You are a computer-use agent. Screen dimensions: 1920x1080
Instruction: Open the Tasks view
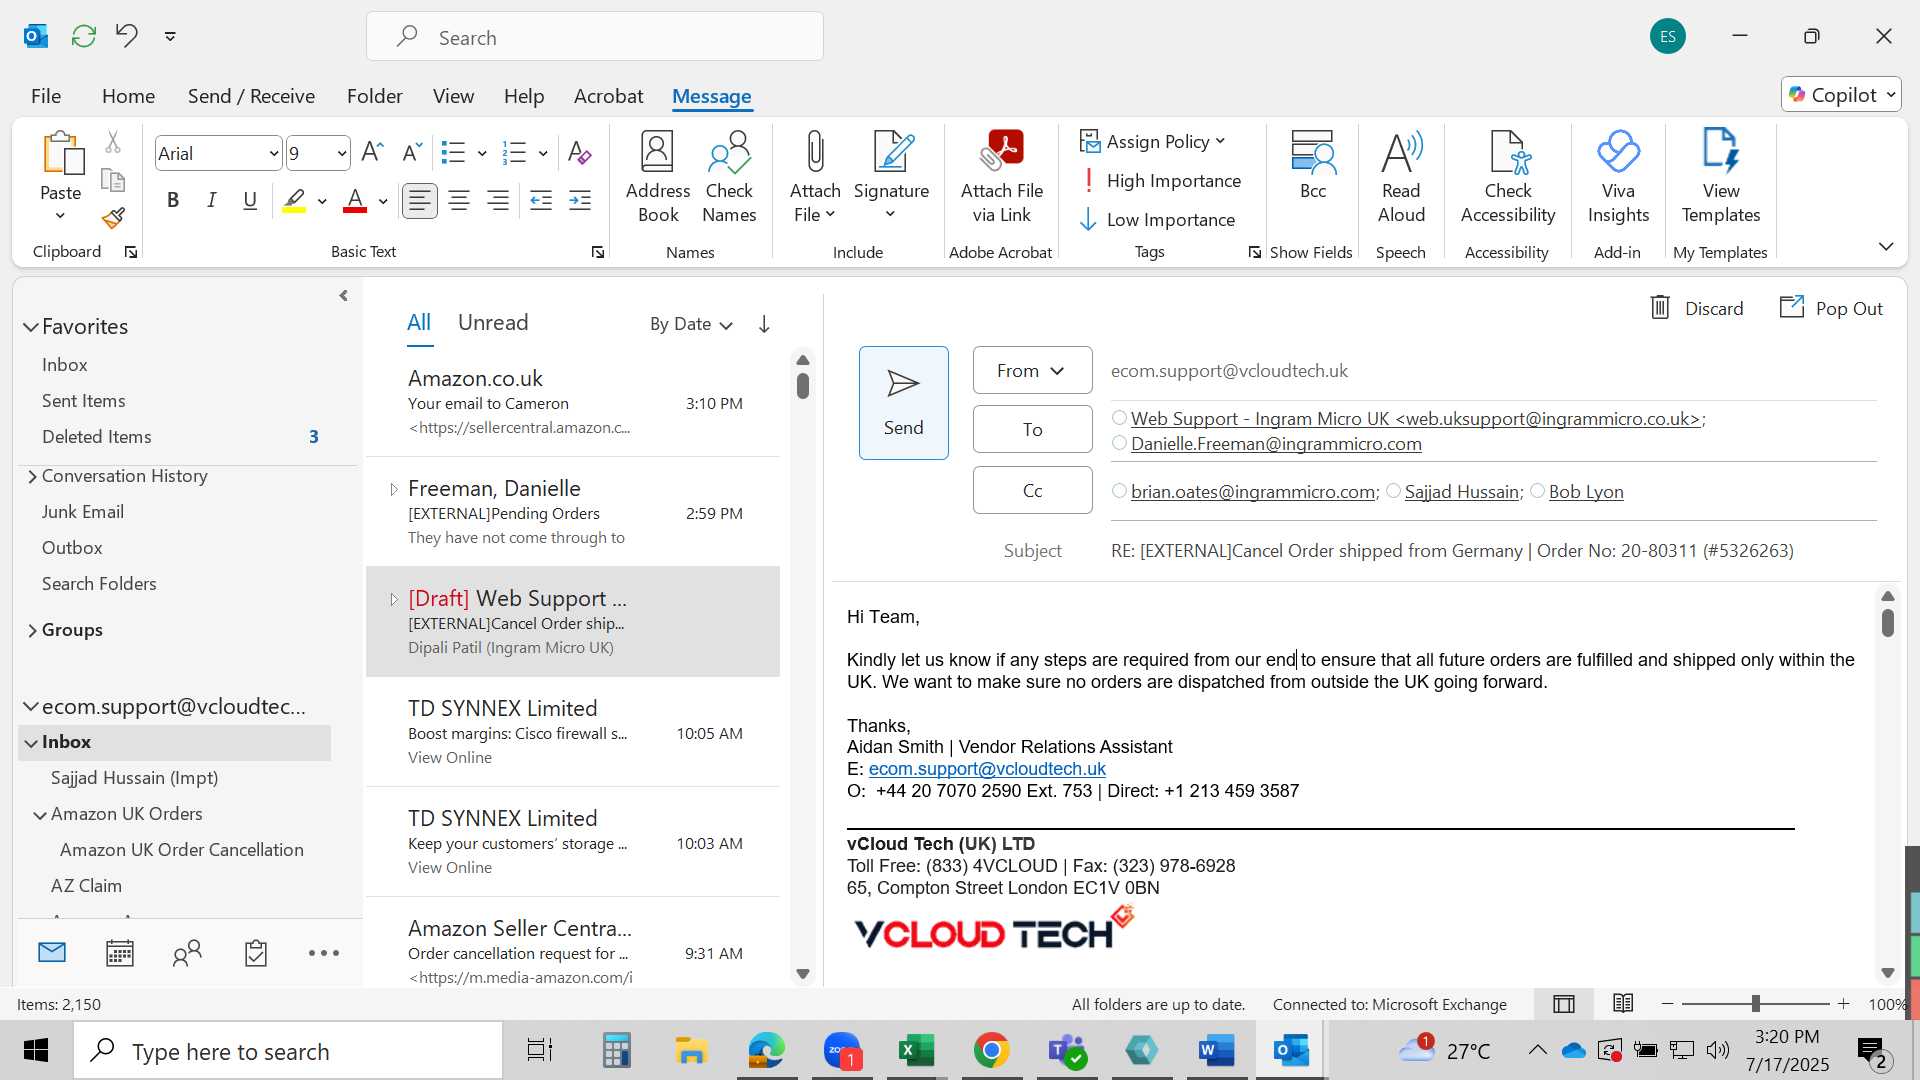pos(256,953)
